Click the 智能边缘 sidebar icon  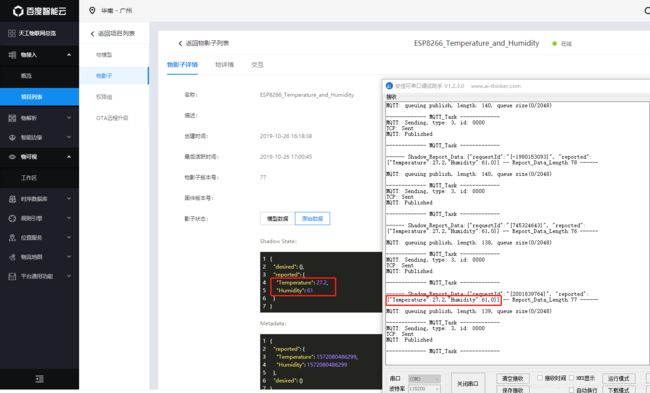[x=12, y=138]
